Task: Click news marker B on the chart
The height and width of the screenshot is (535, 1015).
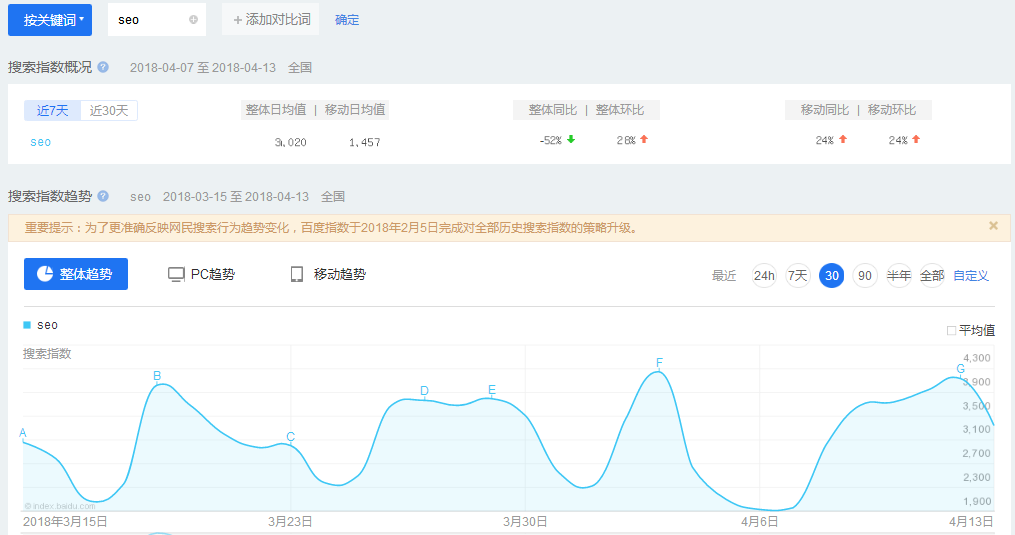Action: (157, 376)
